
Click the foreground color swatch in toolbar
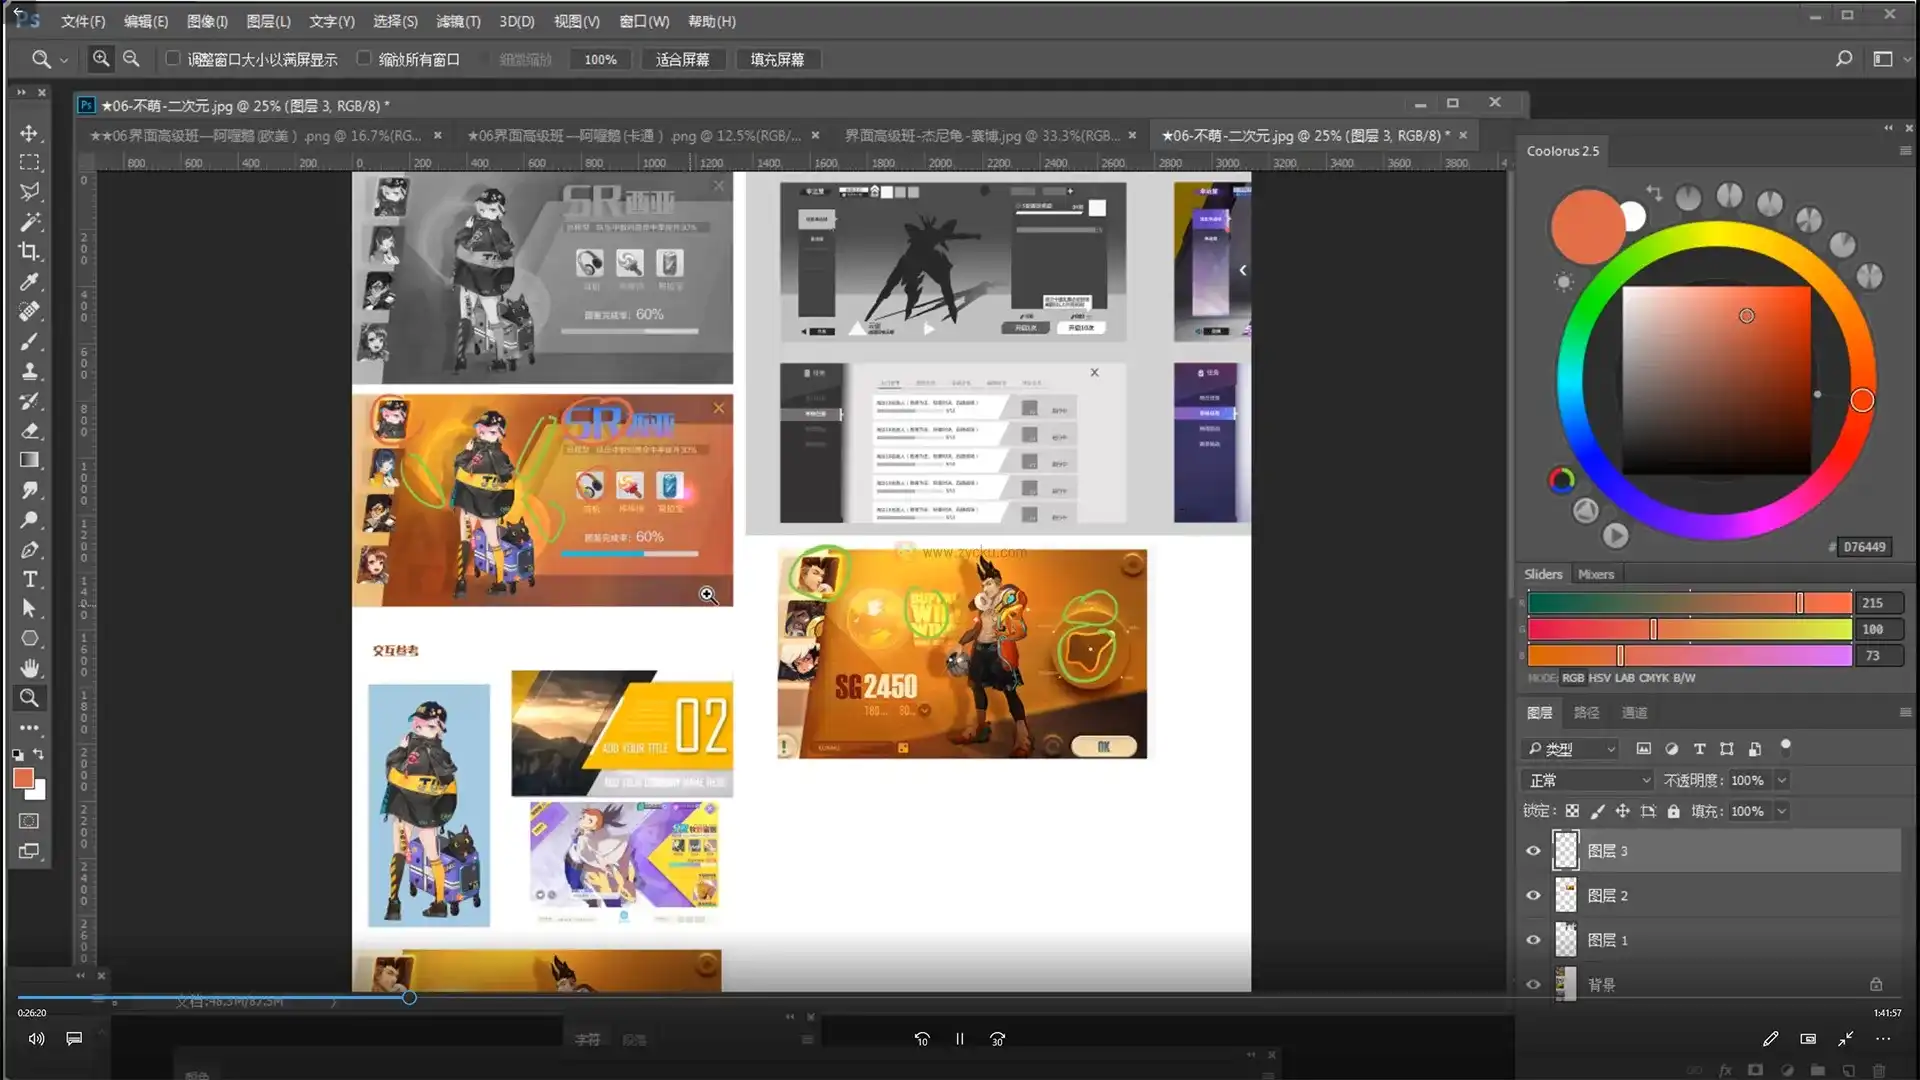coord(23,778)
